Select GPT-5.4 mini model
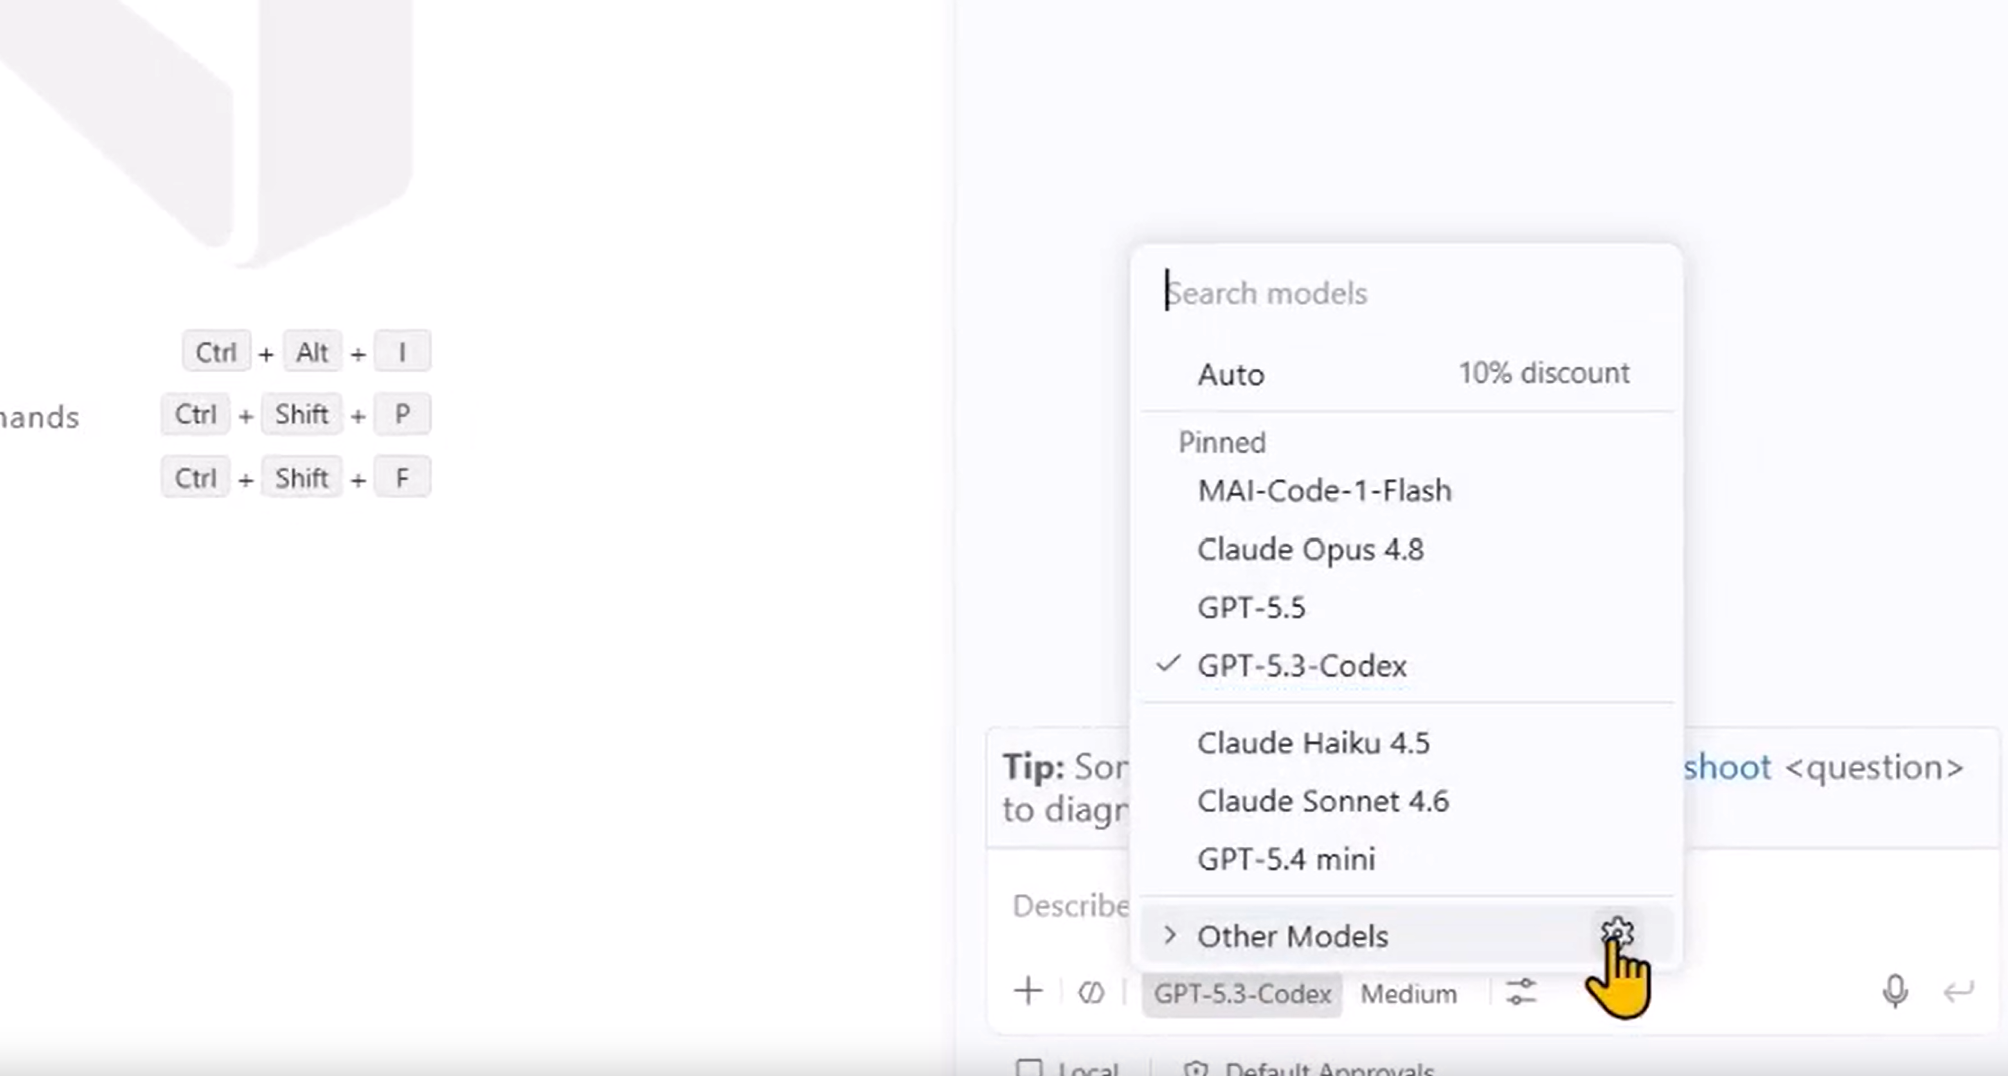Screen dimensions: 2008x1076 (x=1407, y=859)
